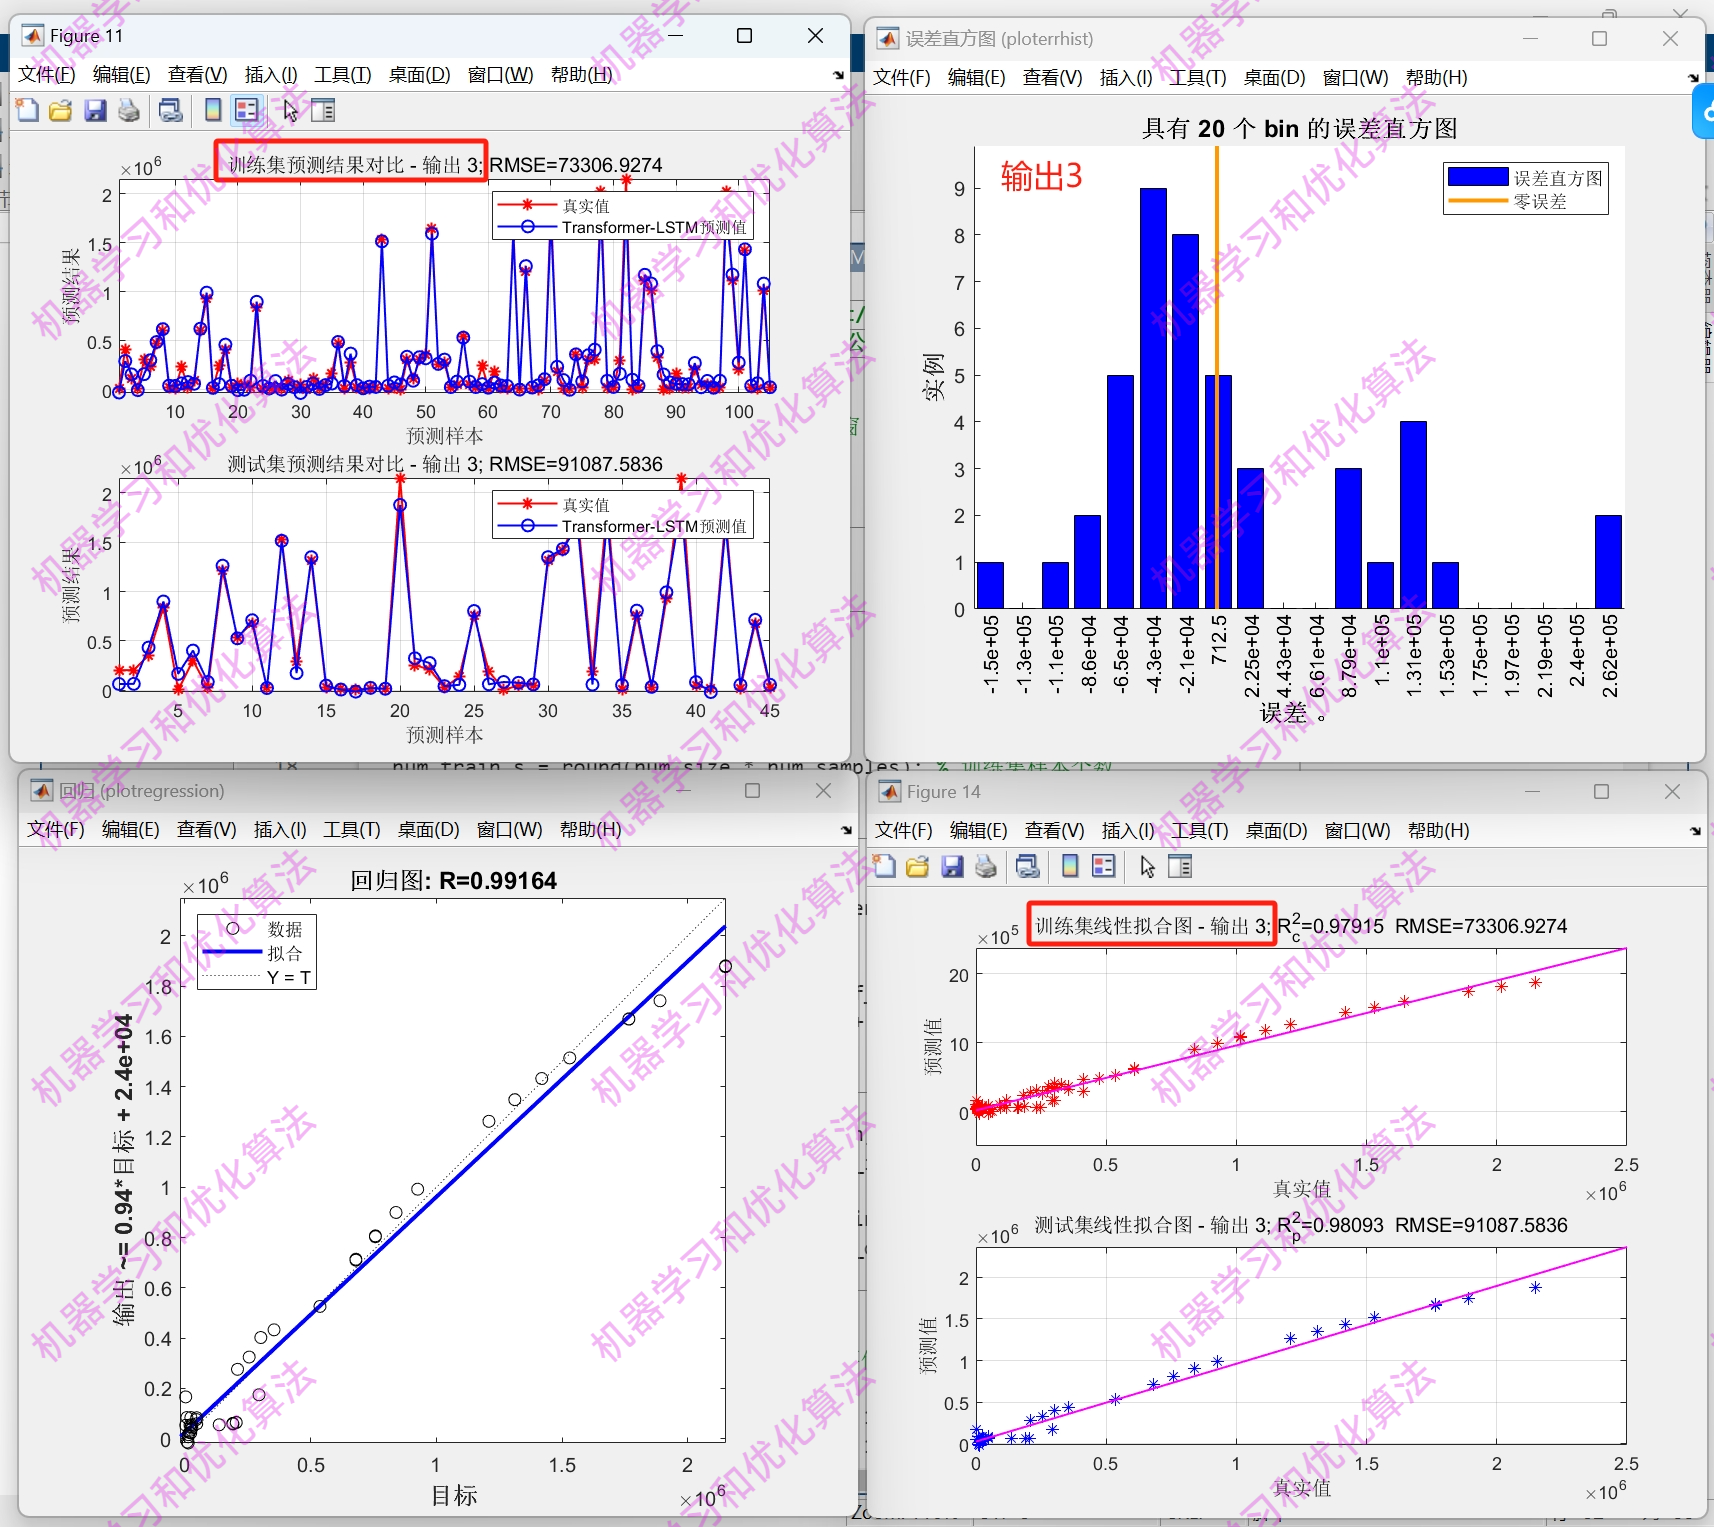Screen dimensions: 1714x1527
Task: Dock Figure 11 using menu bar arrow
Action: [x=838, y=75]
